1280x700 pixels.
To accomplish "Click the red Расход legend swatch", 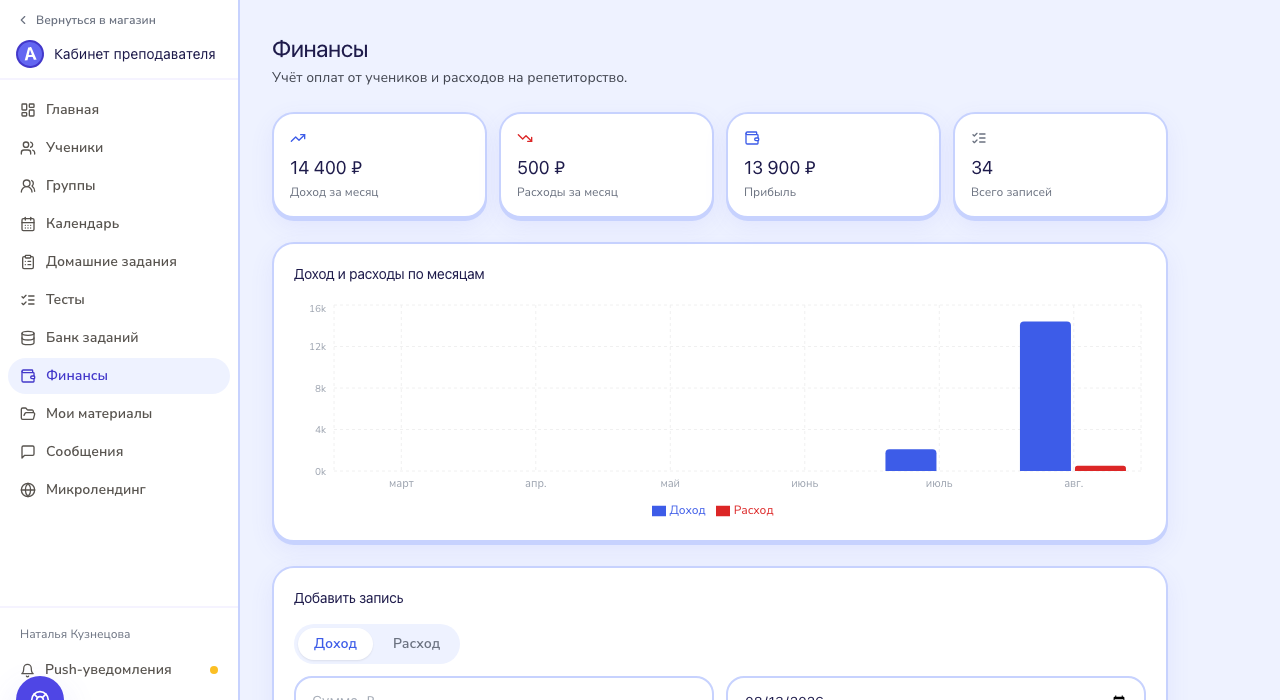I will coord(723,510).
